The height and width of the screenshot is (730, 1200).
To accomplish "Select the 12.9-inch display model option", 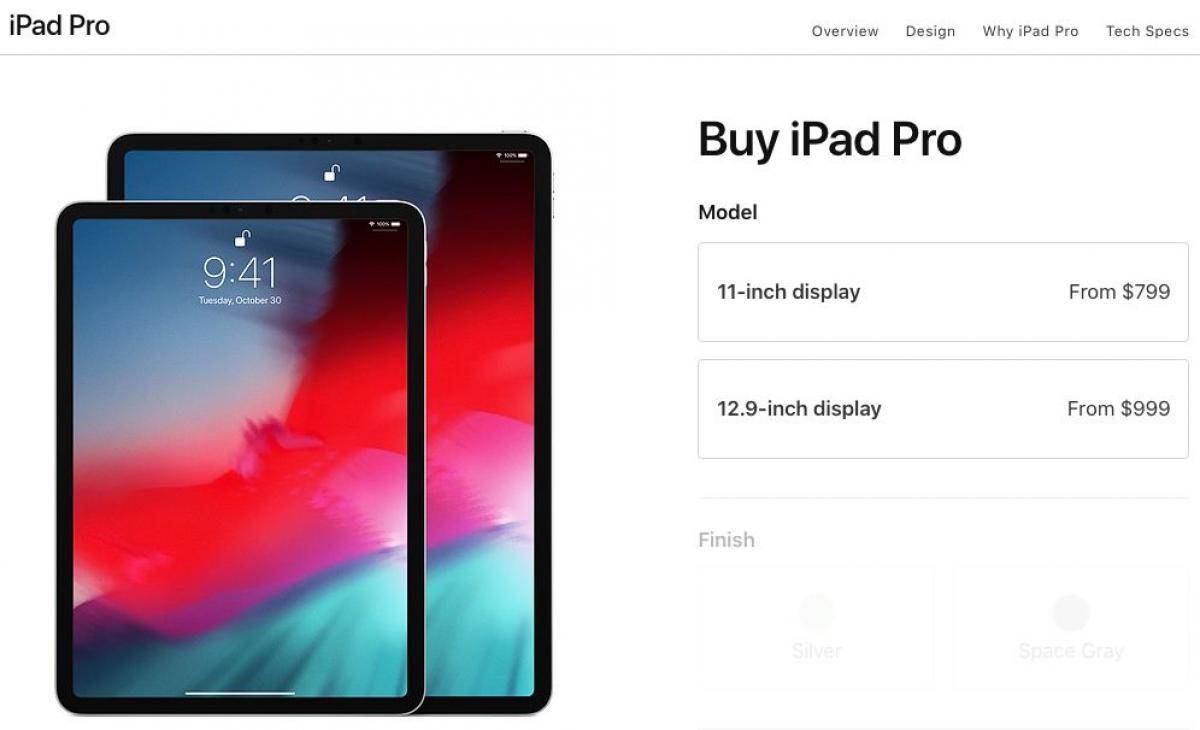I will tap(943, 409).
